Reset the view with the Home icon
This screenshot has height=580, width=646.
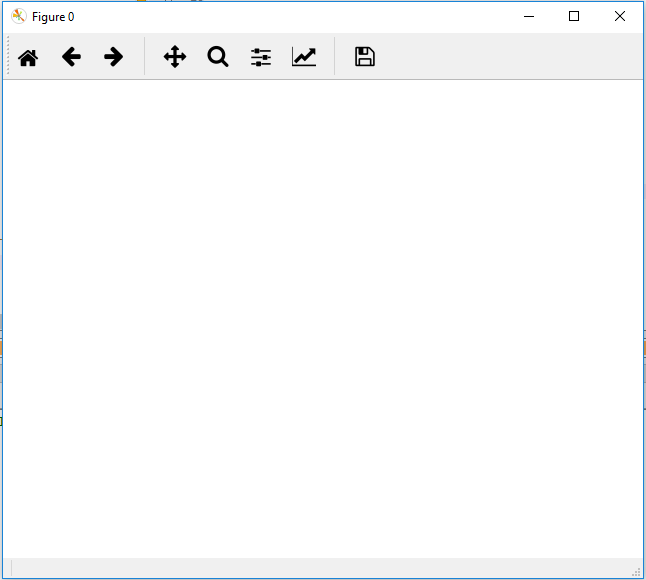[x=28, y=57]
